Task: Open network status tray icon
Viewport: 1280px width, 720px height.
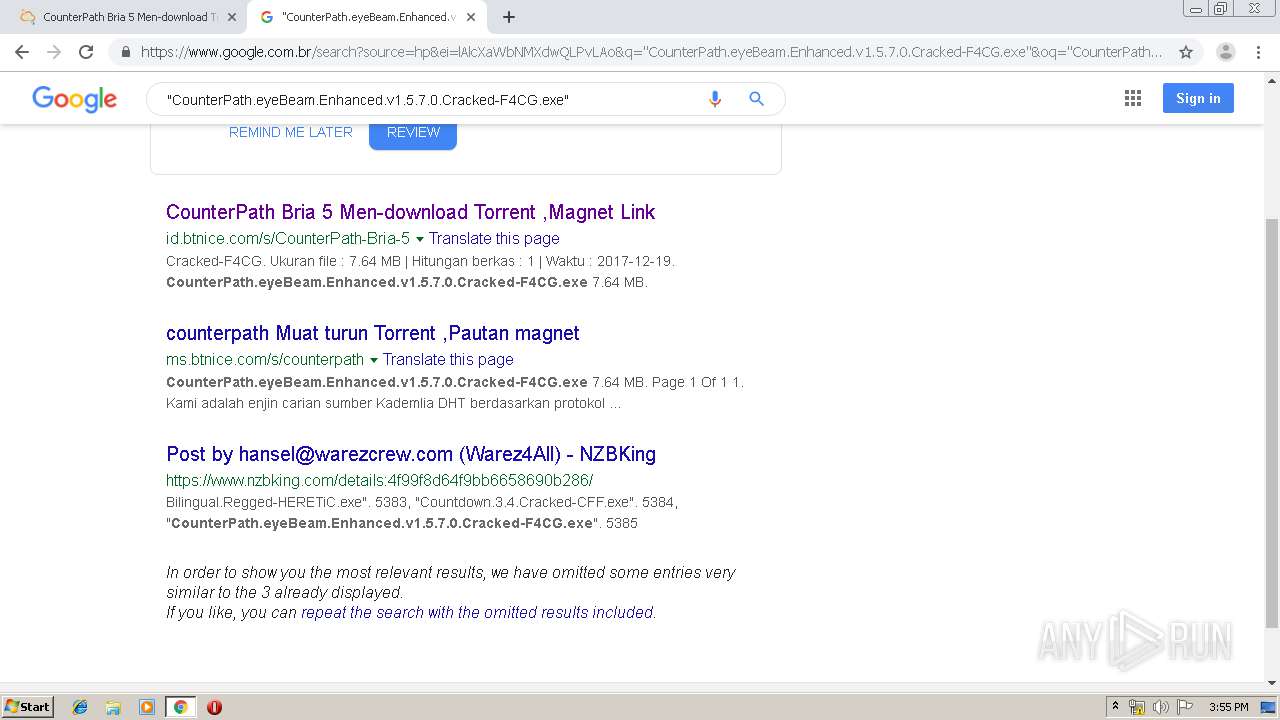Action: [x=1137, y=707]
